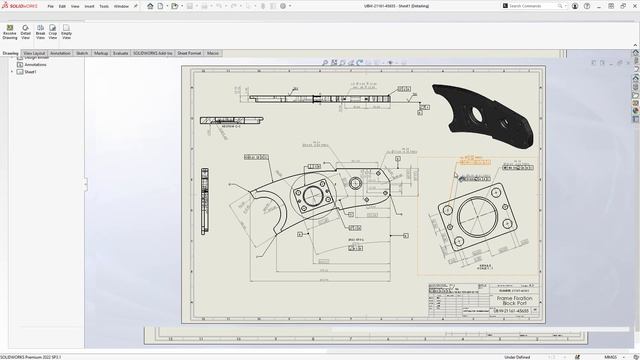
Task: Open the Insert menu
Action: 89,6
